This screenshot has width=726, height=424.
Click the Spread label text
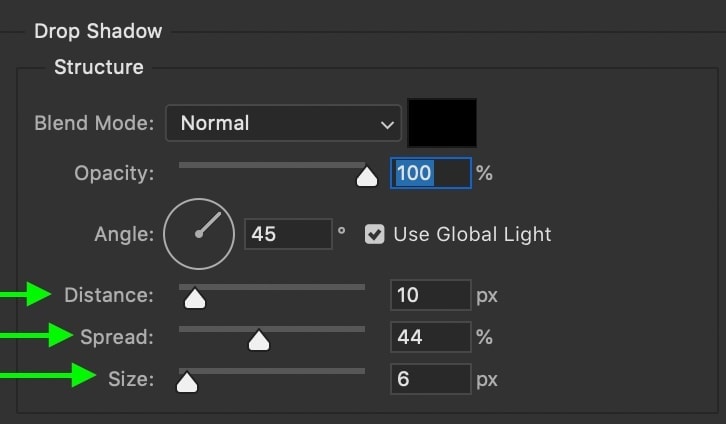click(117, 337)
